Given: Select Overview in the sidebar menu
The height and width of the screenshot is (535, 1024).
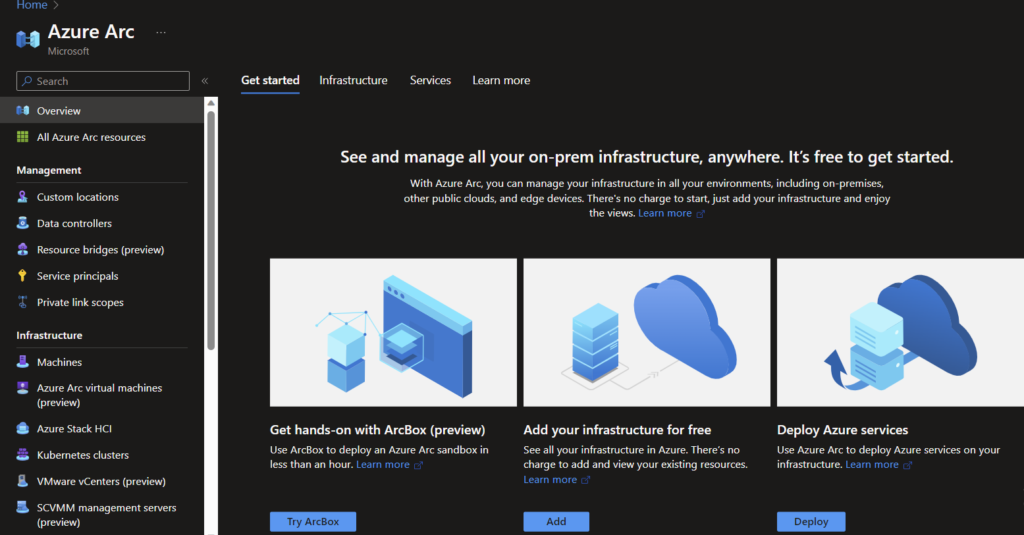Looking at the screenshot, I should (102, 110).
